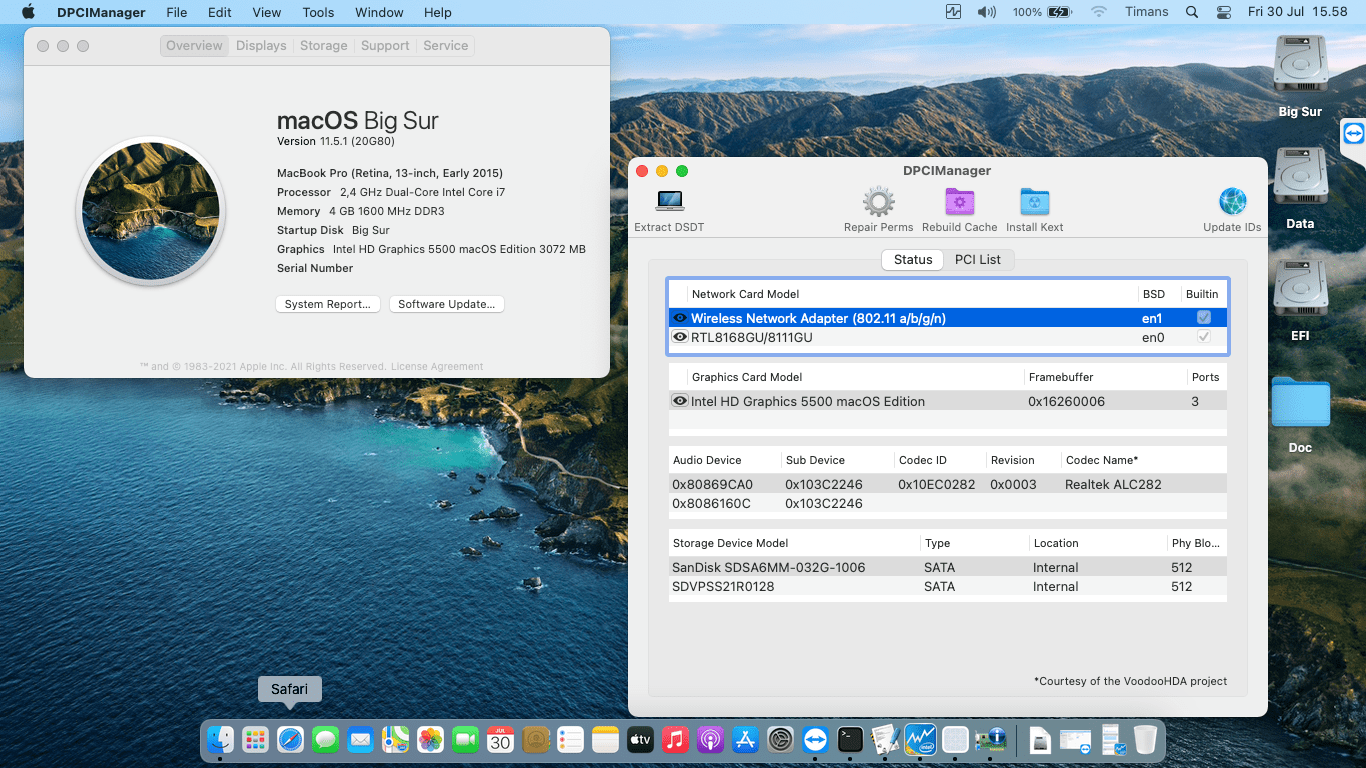Open the Data drive on desktop
The image size is (1366, 768).
[1300, 176]
